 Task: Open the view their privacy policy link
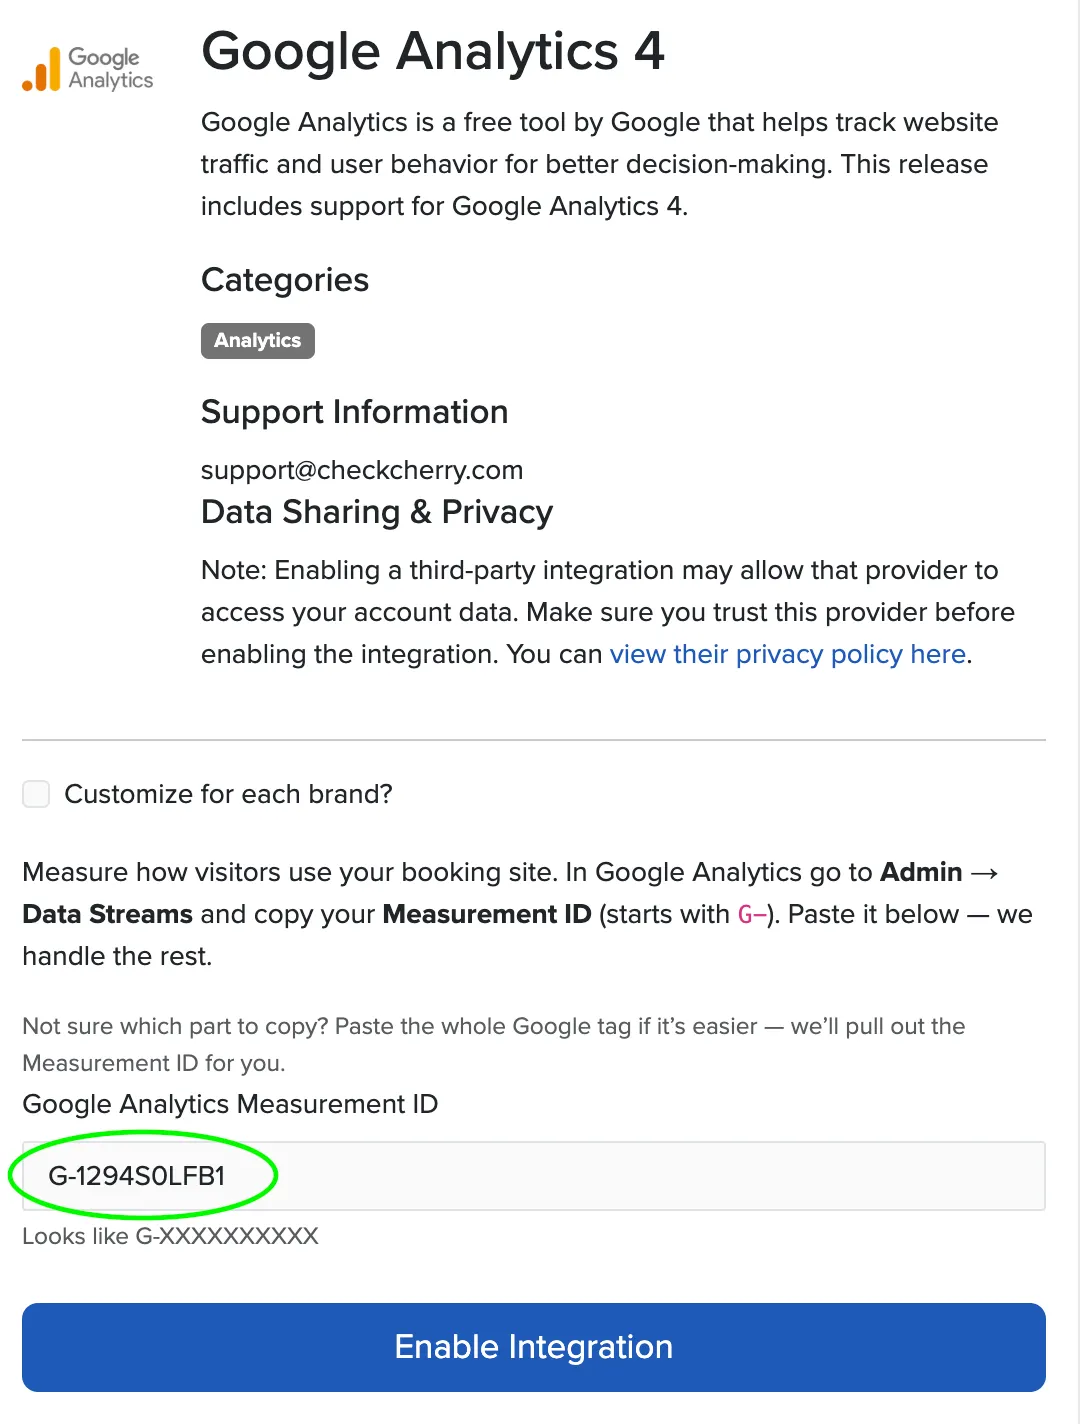coord(788,654)
